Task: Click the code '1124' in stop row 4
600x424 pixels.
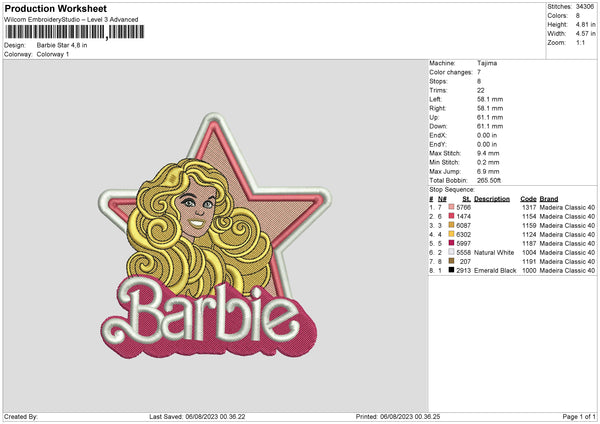Action: (529, 235)
